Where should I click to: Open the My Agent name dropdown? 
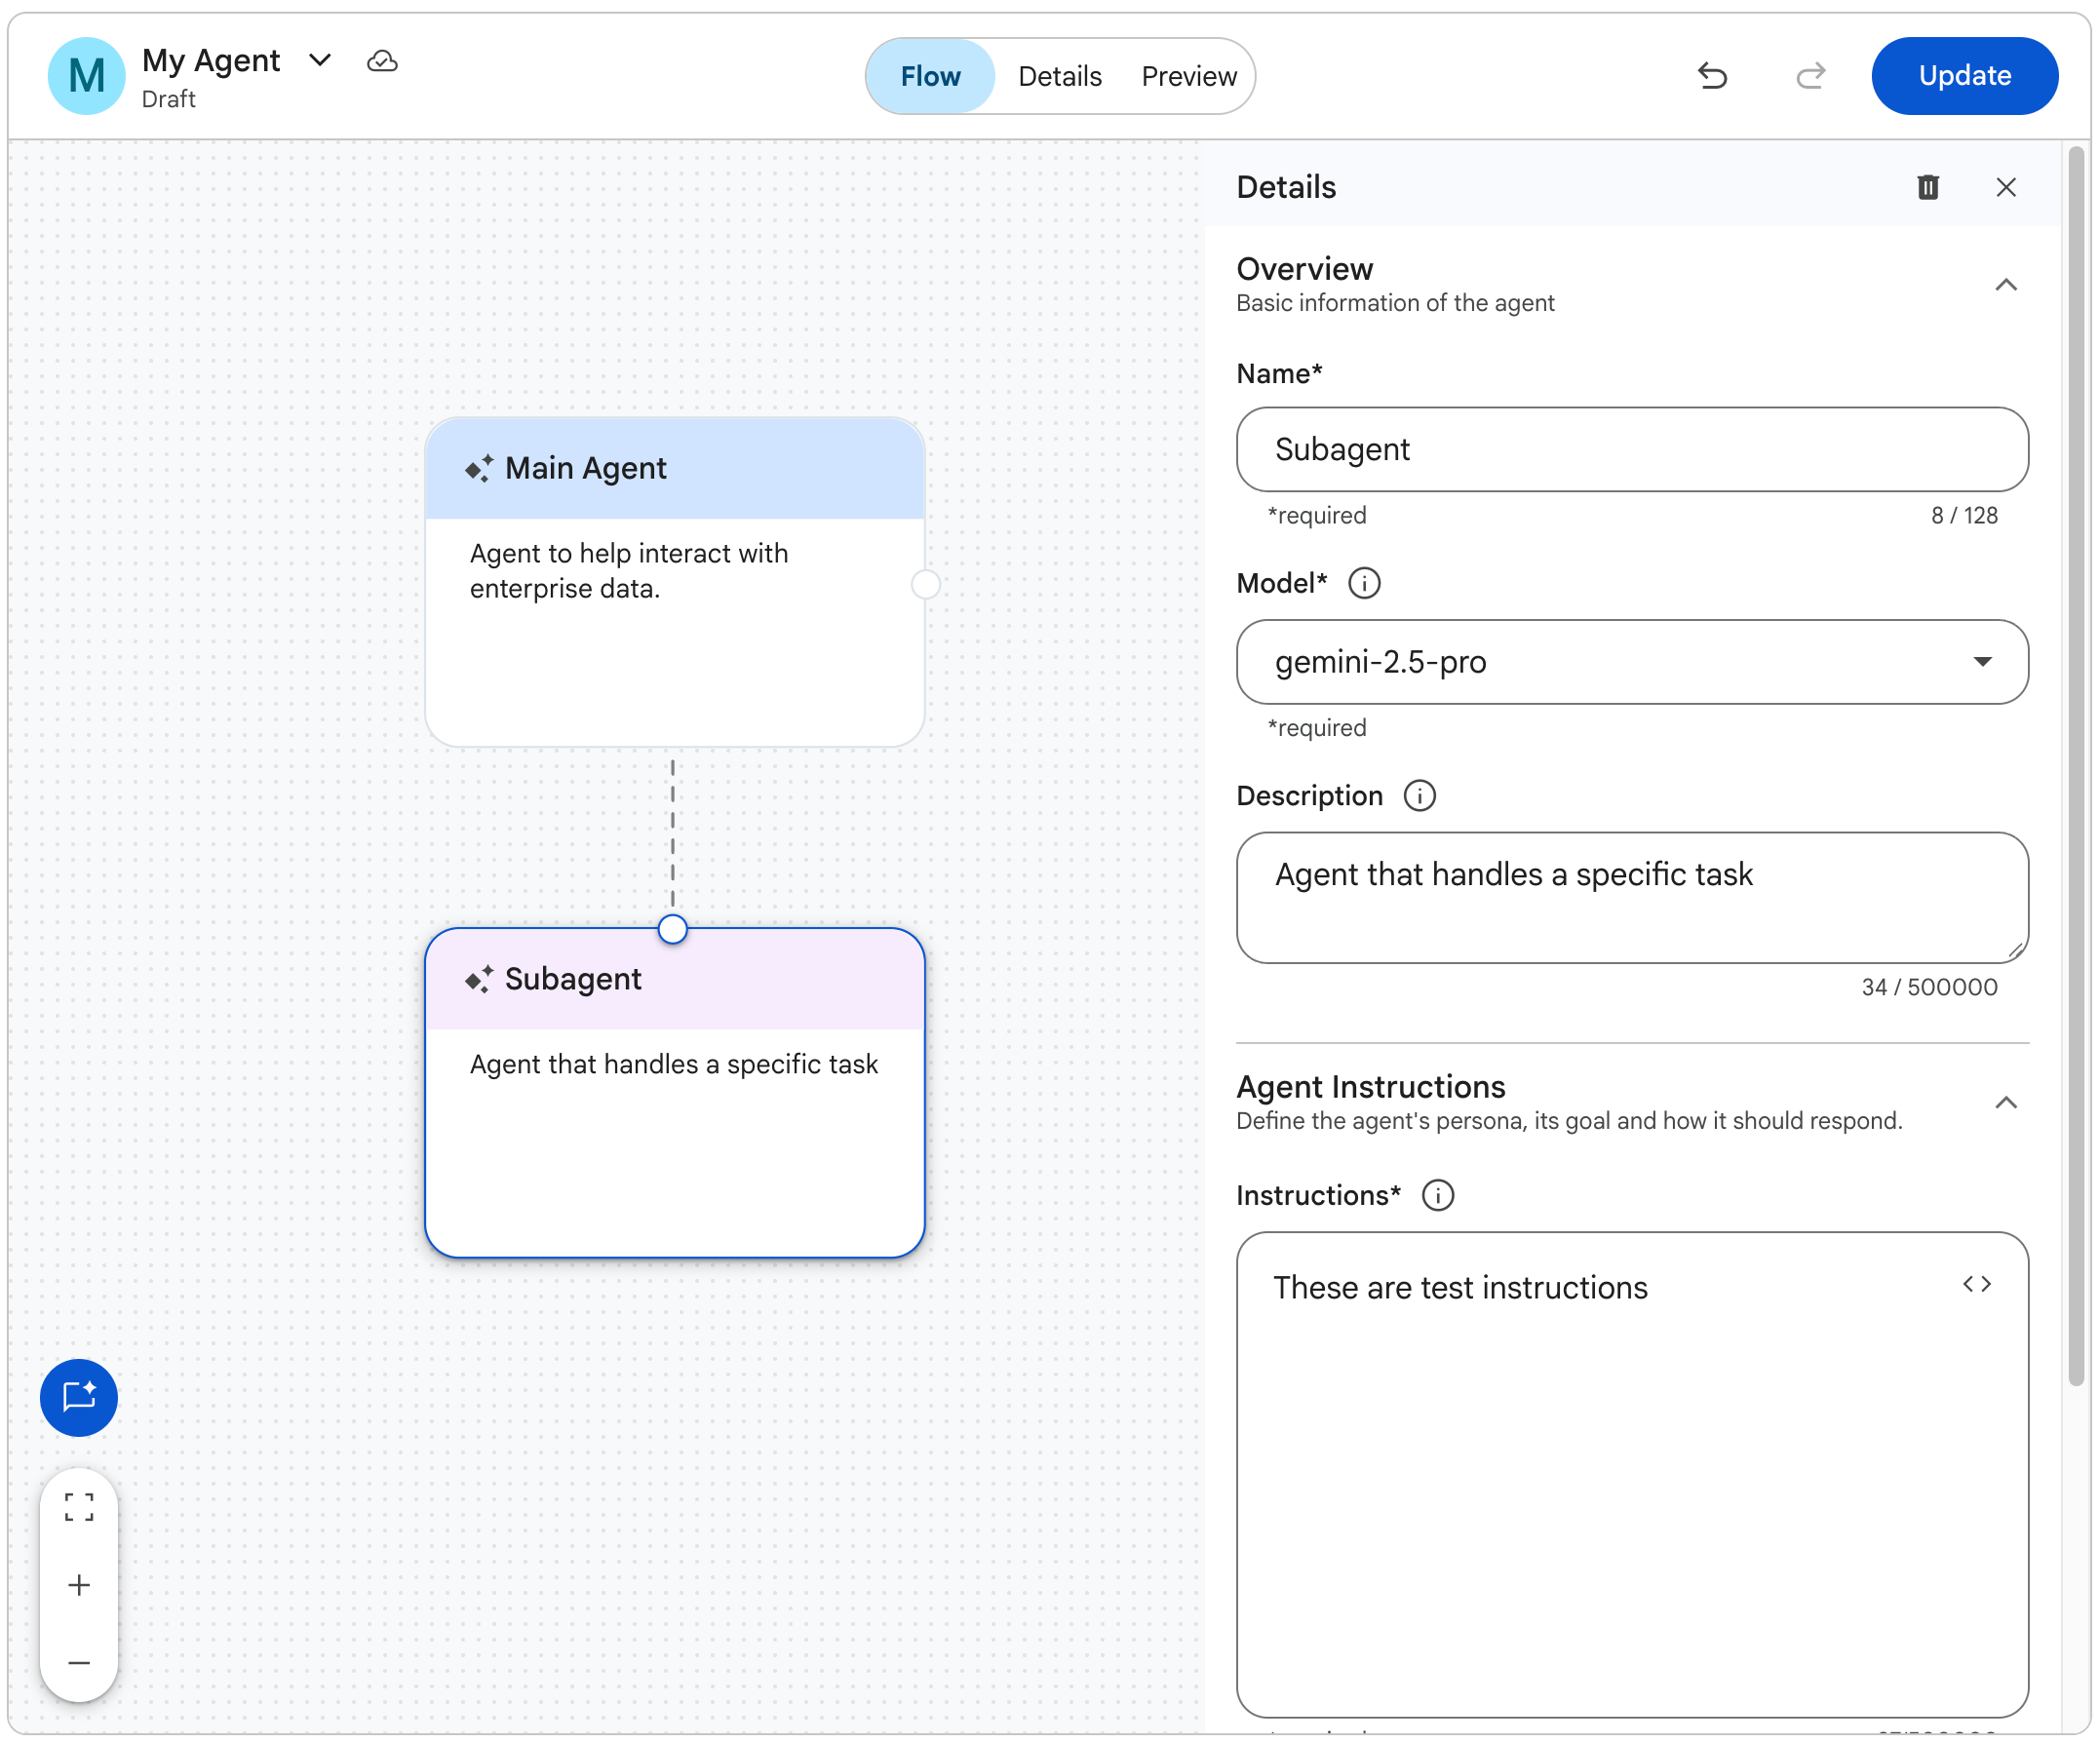pos(320,61)
